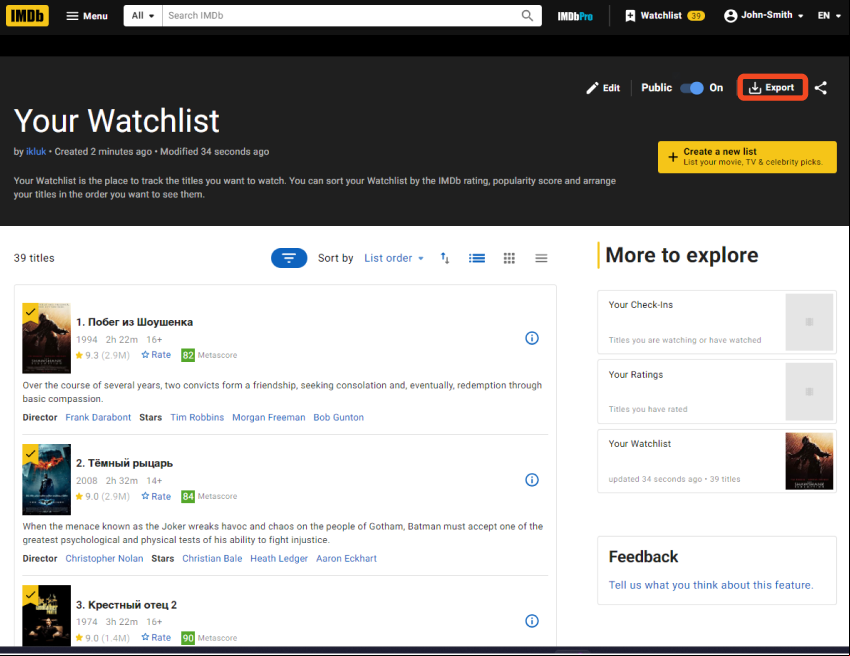Open the EN language dropdown

pyautogui.click(x=829, y=16)
